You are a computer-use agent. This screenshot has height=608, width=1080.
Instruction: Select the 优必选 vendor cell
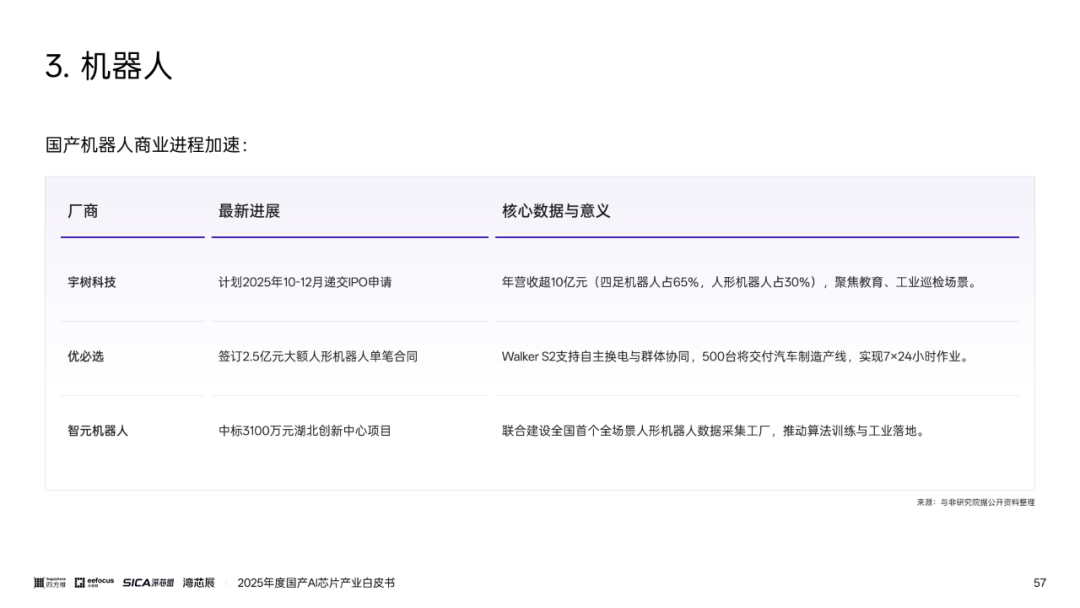click(x=85, y=356)
